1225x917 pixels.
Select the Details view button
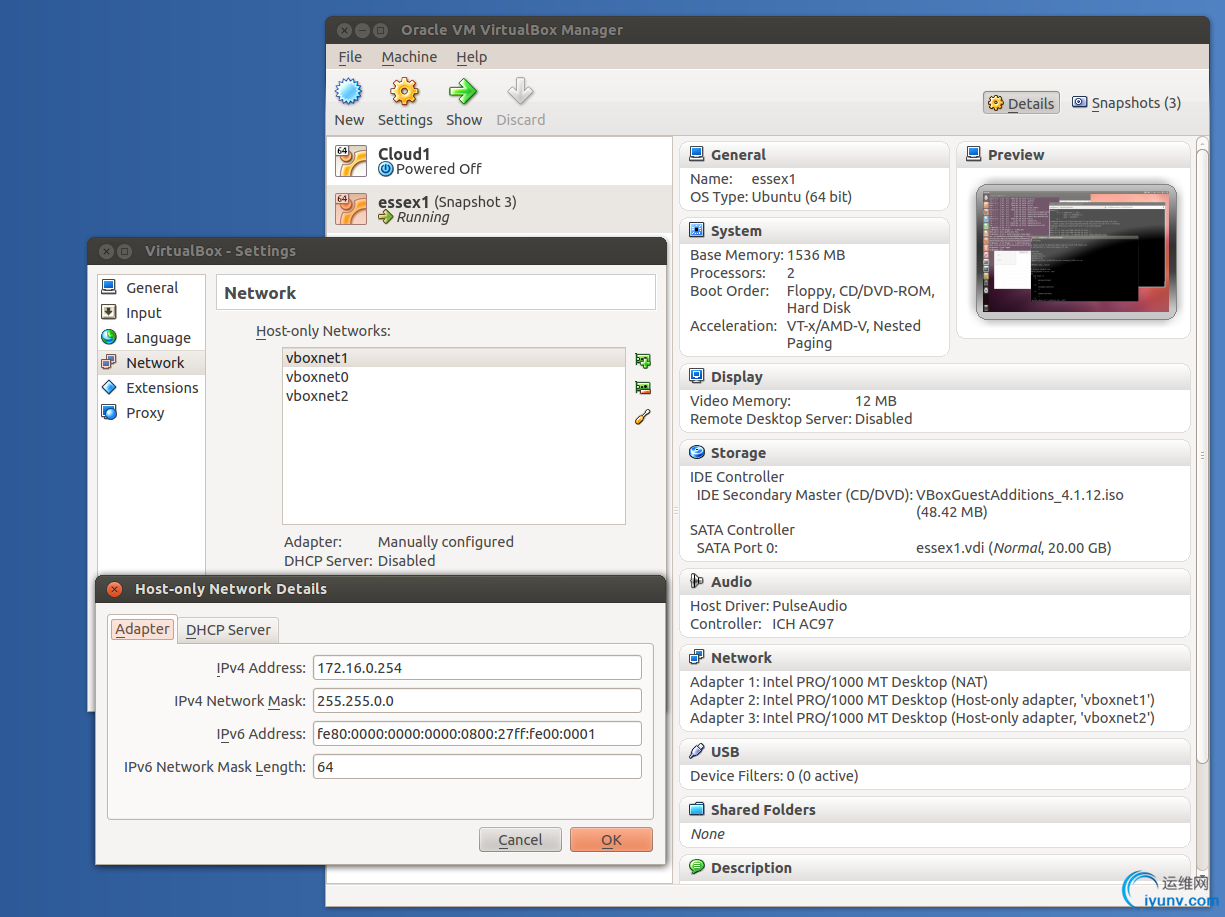[x=1021, y=103]
